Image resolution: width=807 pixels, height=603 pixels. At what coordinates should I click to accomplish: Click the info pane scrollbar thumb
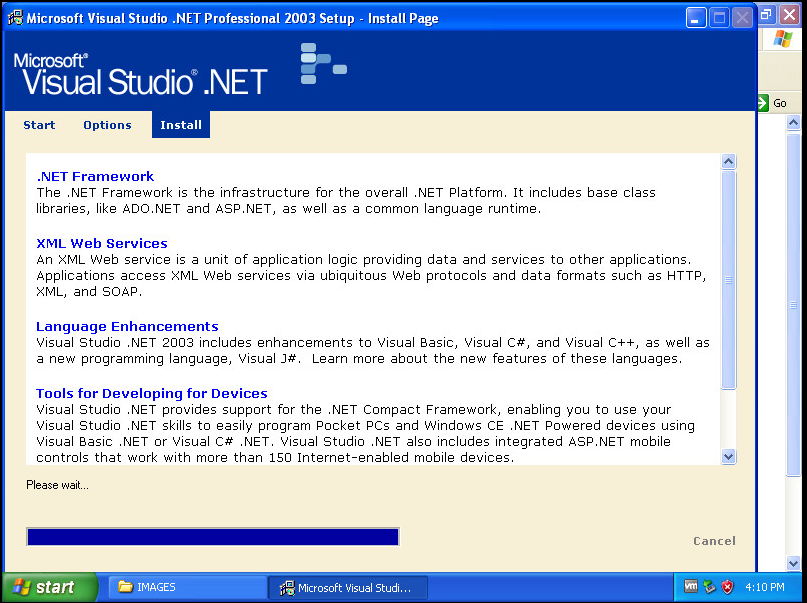pyautogui.click(x=728, y=280)
